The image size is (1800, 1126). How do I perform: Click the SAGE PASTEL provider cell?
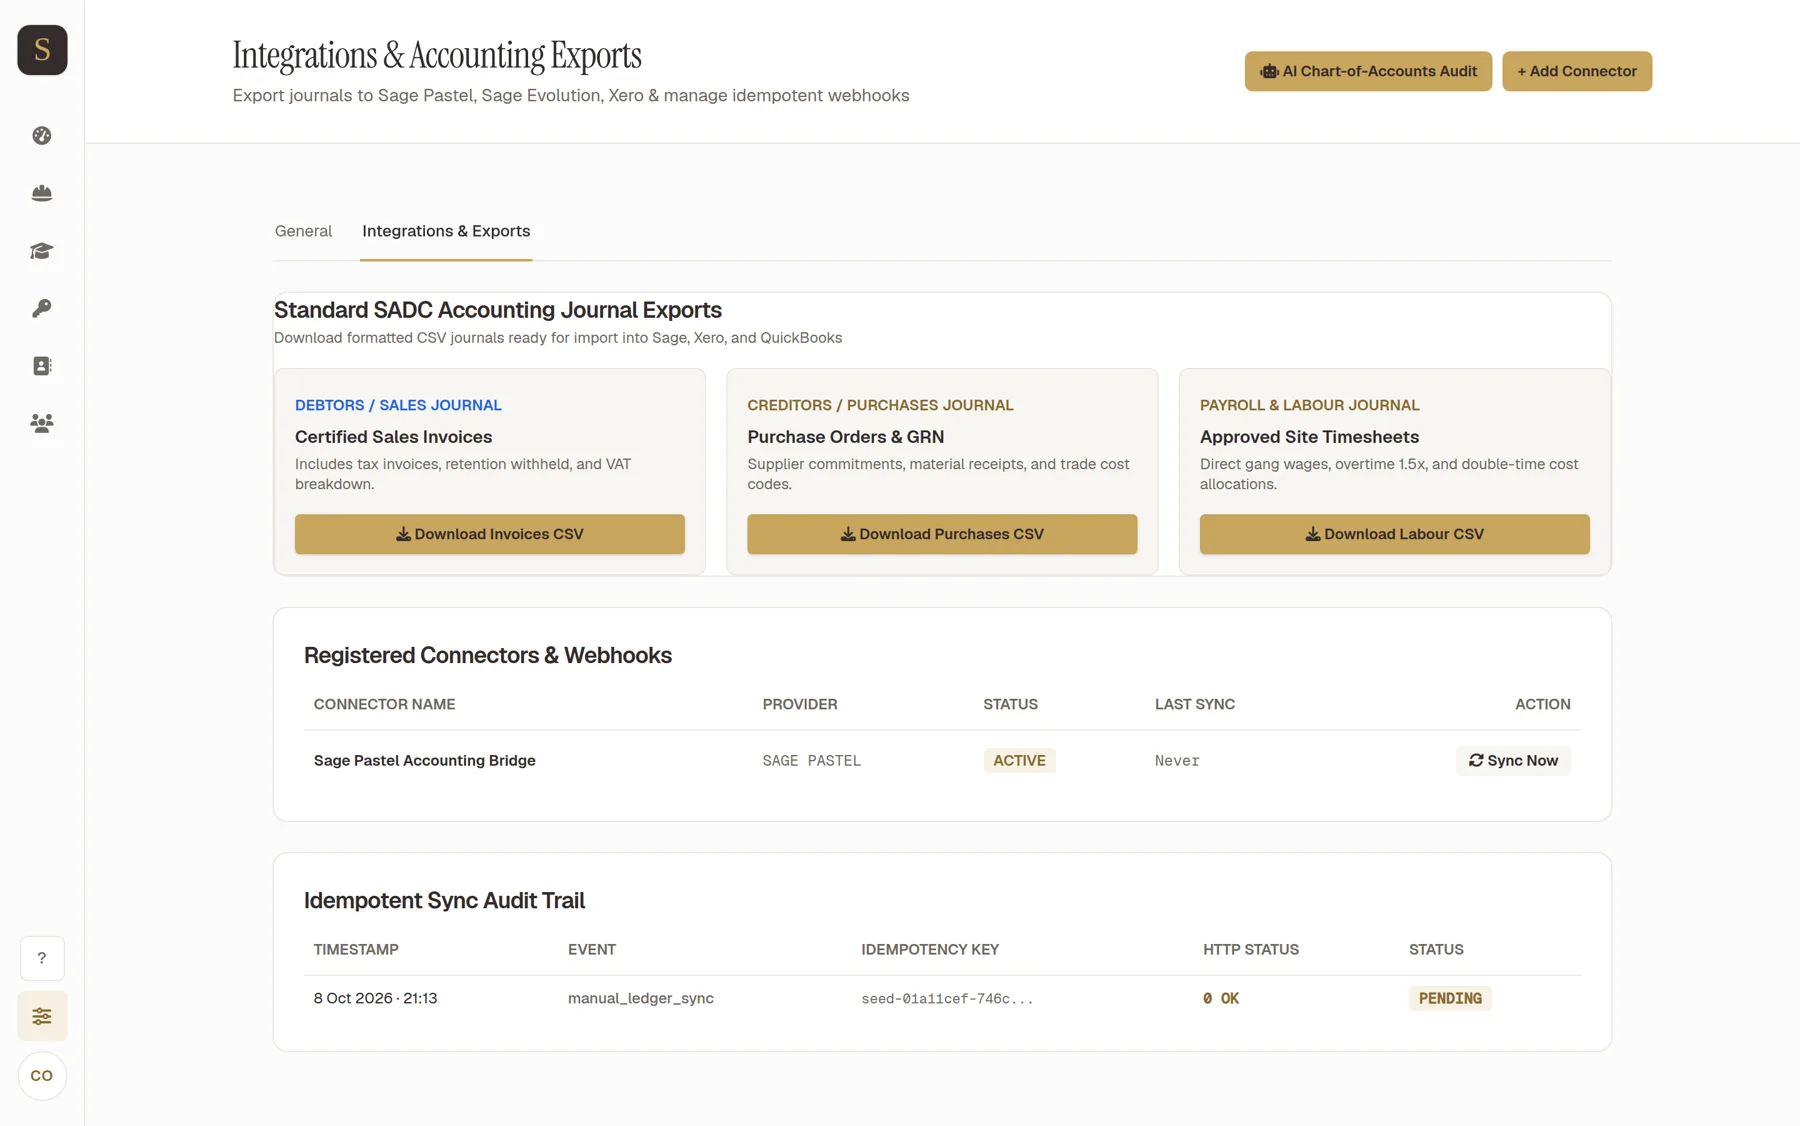click(x=812, y=761)
